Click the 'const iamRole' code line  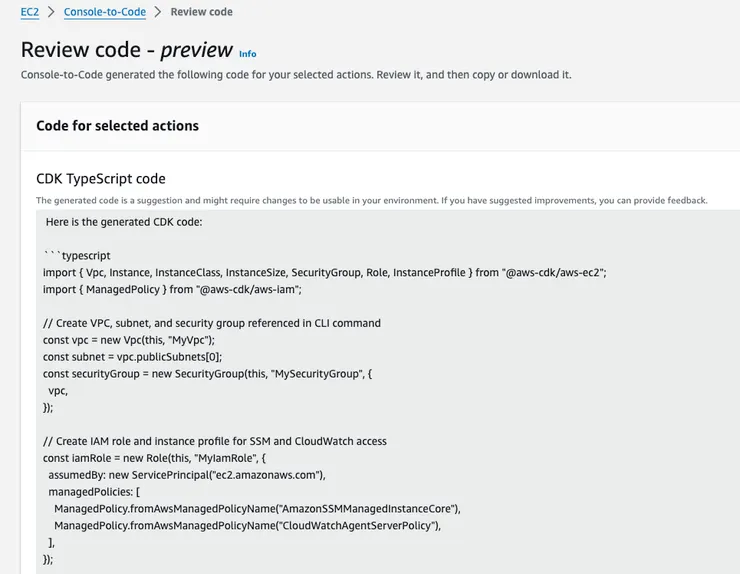click(x=154, y=458)
